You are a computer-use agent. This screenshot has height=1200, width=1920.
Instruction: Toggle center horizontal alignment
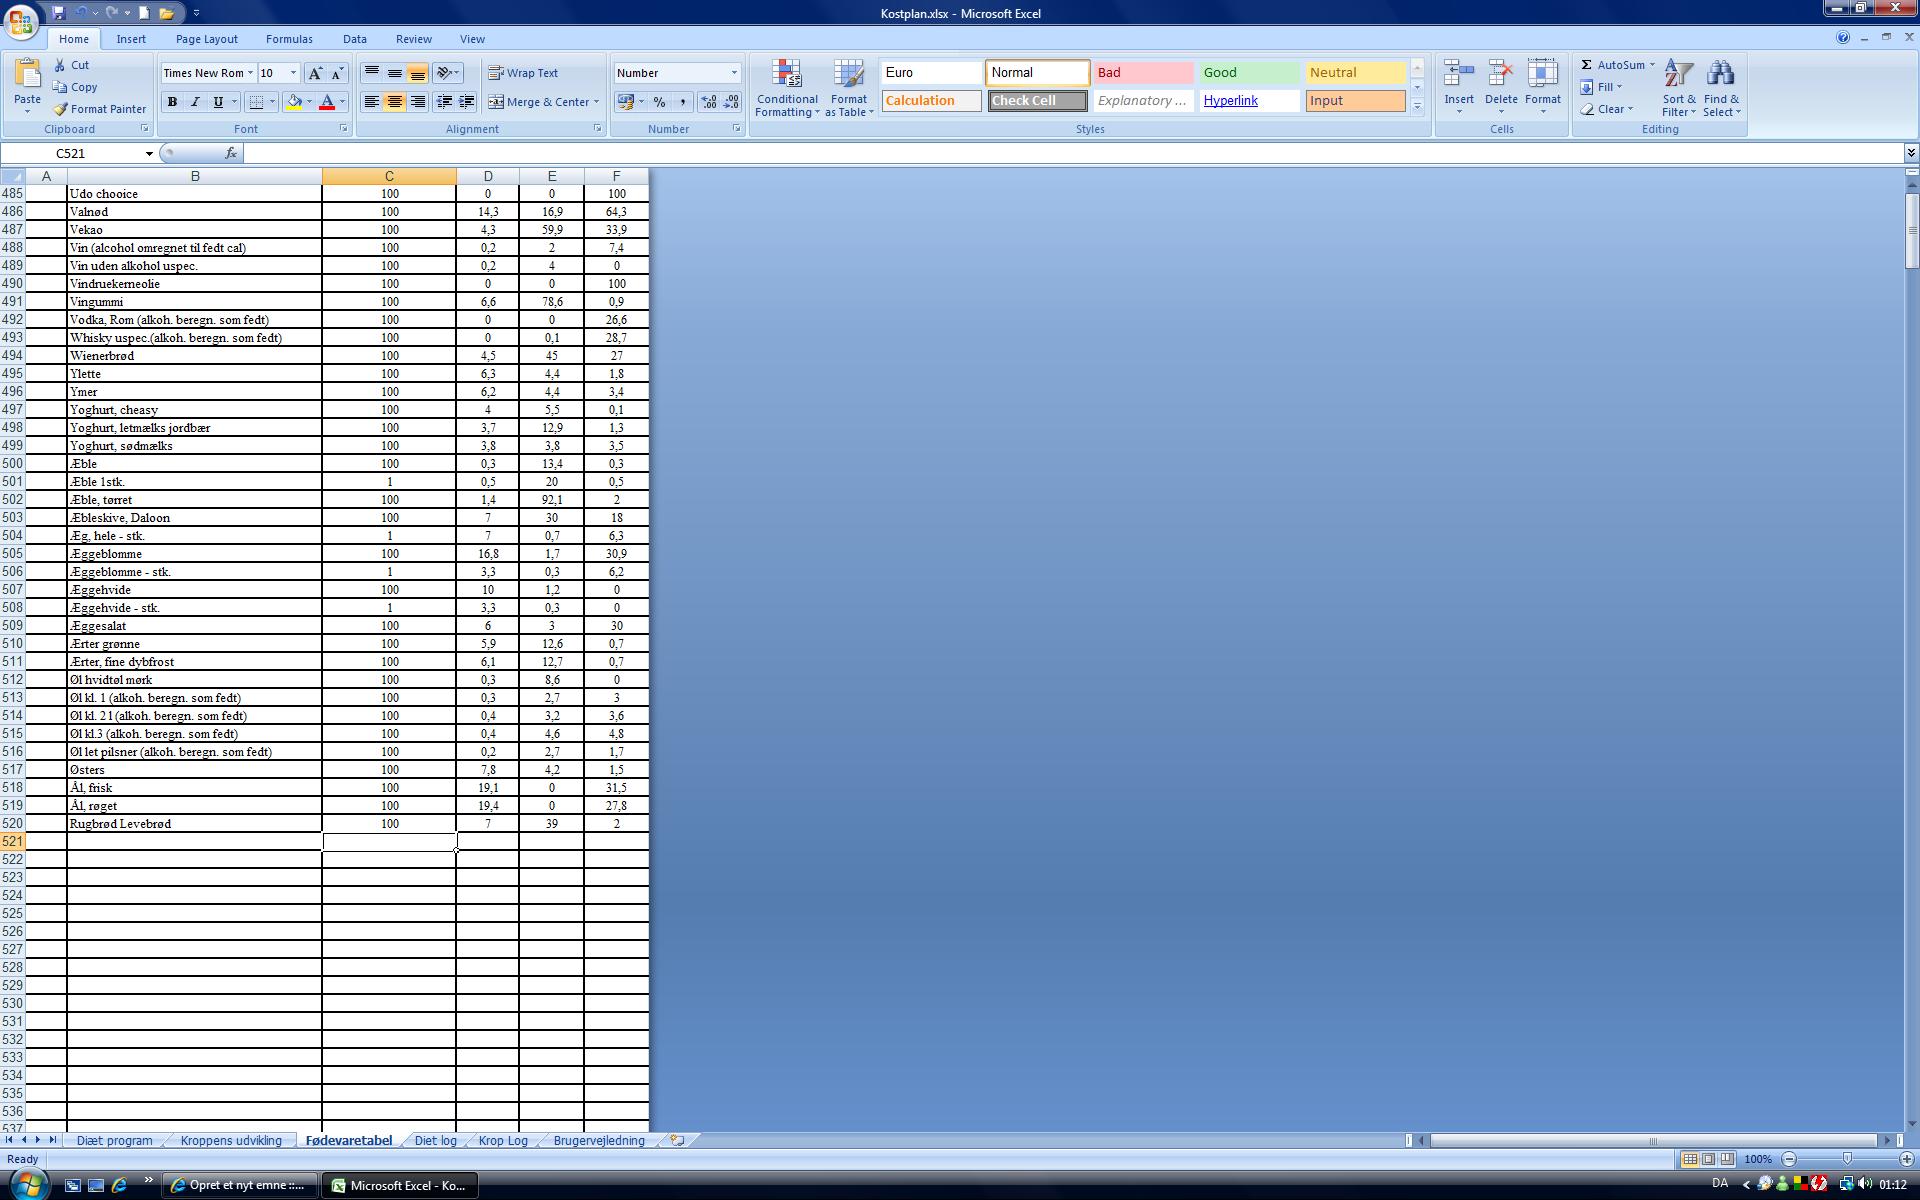(395, 102)
